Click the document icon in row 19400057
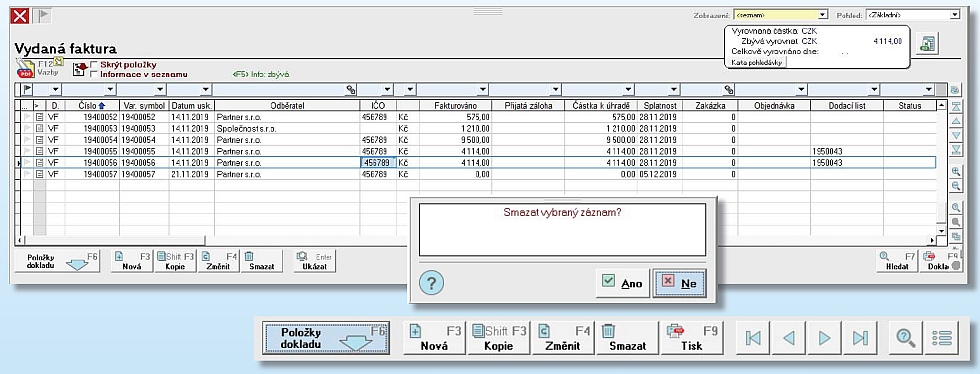The image size is (980, 374). click(39, 174)
